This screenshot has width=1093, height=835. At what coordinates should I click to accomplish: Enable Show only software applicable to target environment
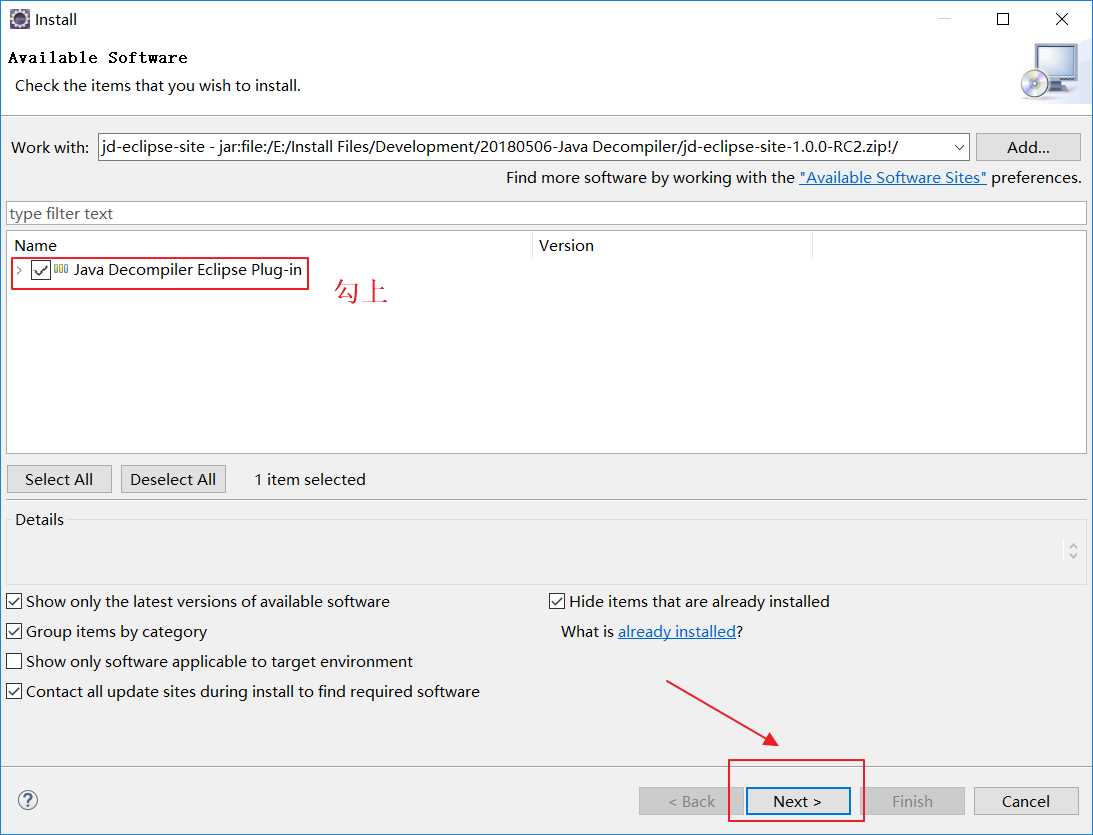click(14, 661)
